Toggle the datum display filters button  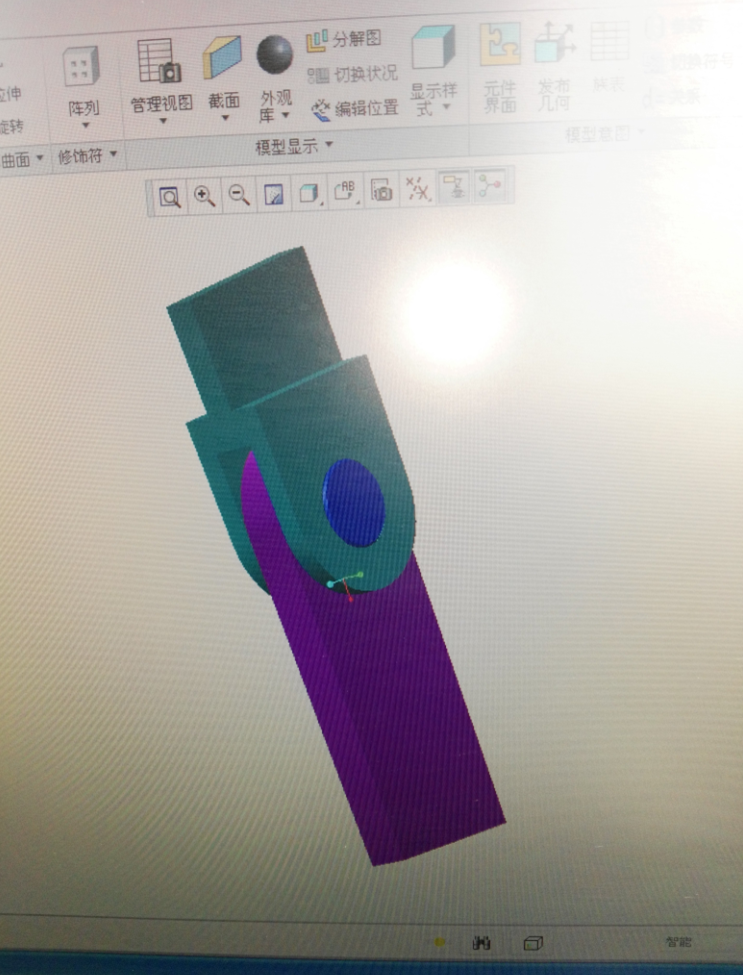tap(415, 189)
